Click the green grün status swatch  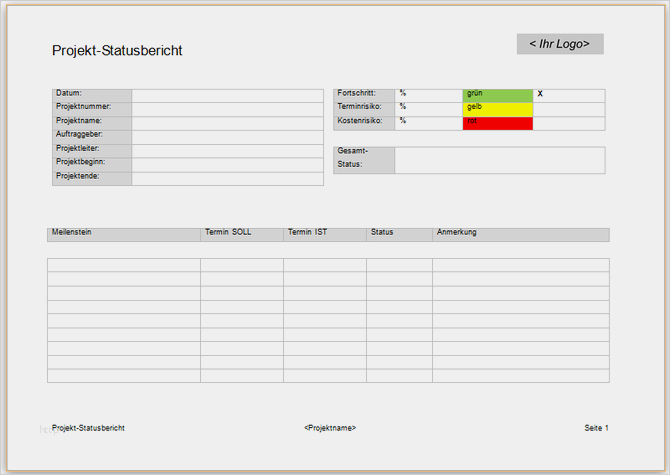coord(498,96)
